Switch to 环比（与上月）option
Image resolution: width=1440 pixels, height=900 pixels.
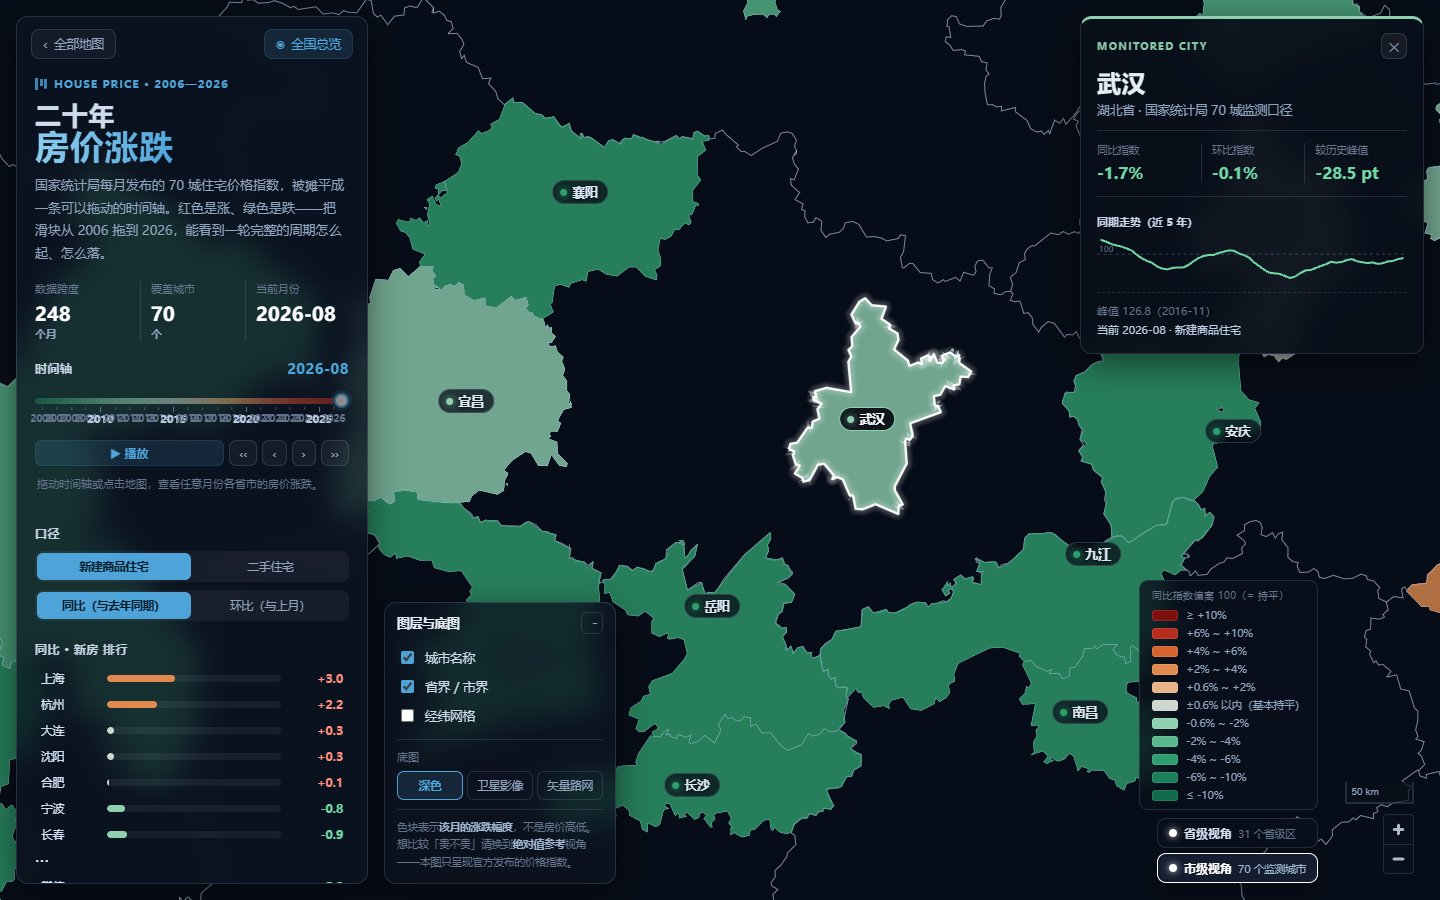pyautogui.click(x=270, y=605)
